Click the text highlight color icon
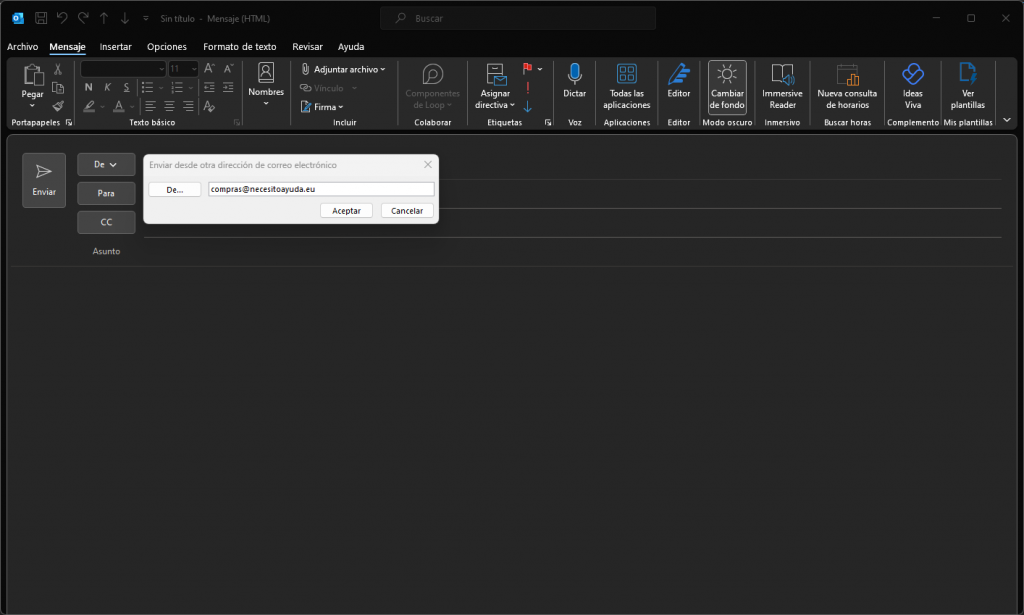The image size is (1024, 615). pyautogui.click(x=89, y=106)
